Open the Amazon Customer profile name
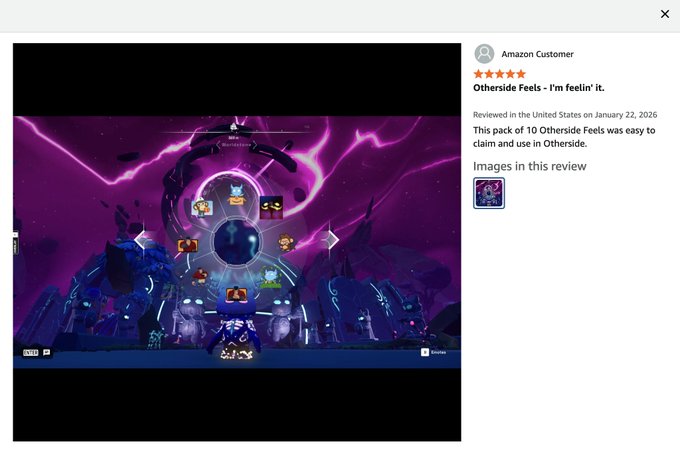This screenshot has height=466, width=680. click(x=537, y=54)
